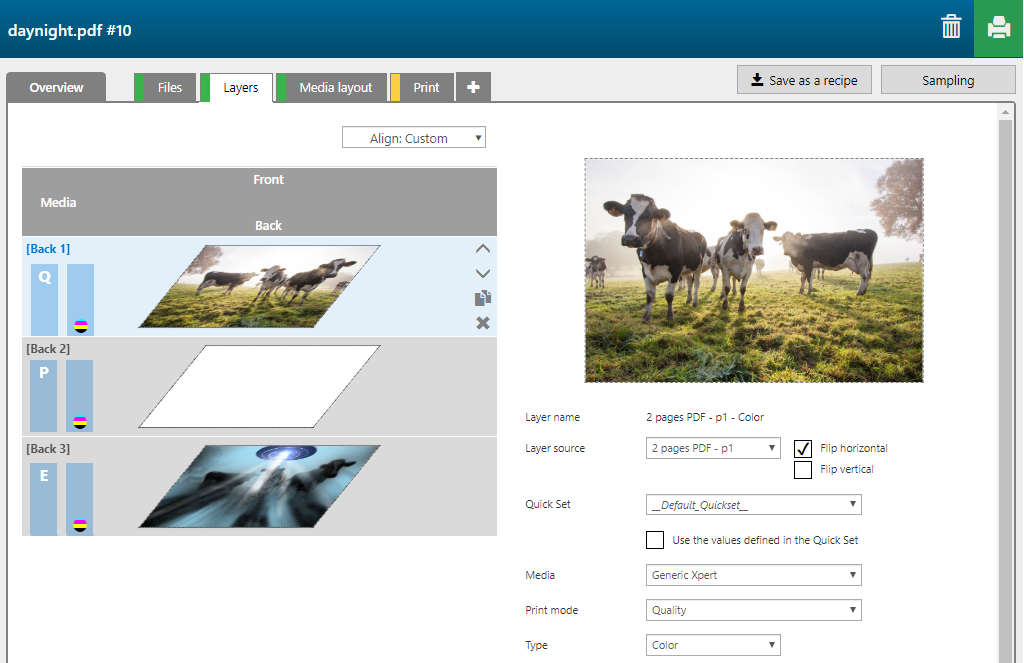Click Save as a recipe button
This screenshot has height=663, width=1024.
804,80
